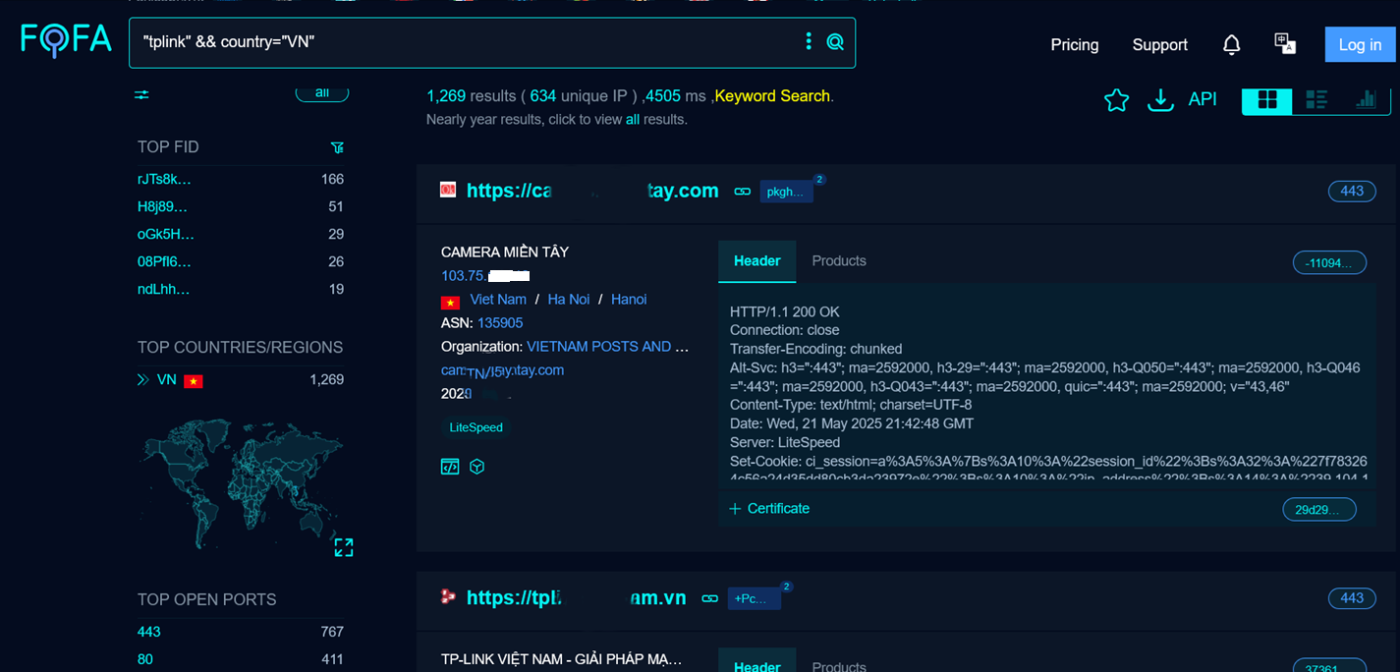Click the -11094... hash badge

point(1329,263)
